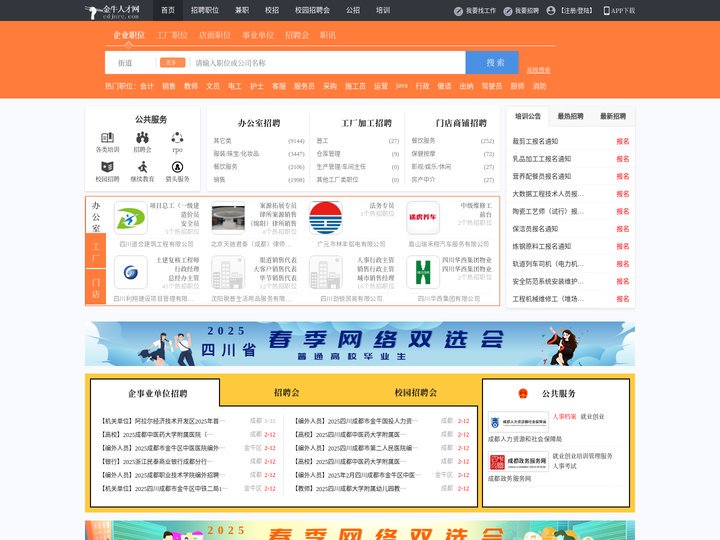Open the 继续教育 icon
The width and height of the screenshot is (720, 540).
[x=142, y=166]
